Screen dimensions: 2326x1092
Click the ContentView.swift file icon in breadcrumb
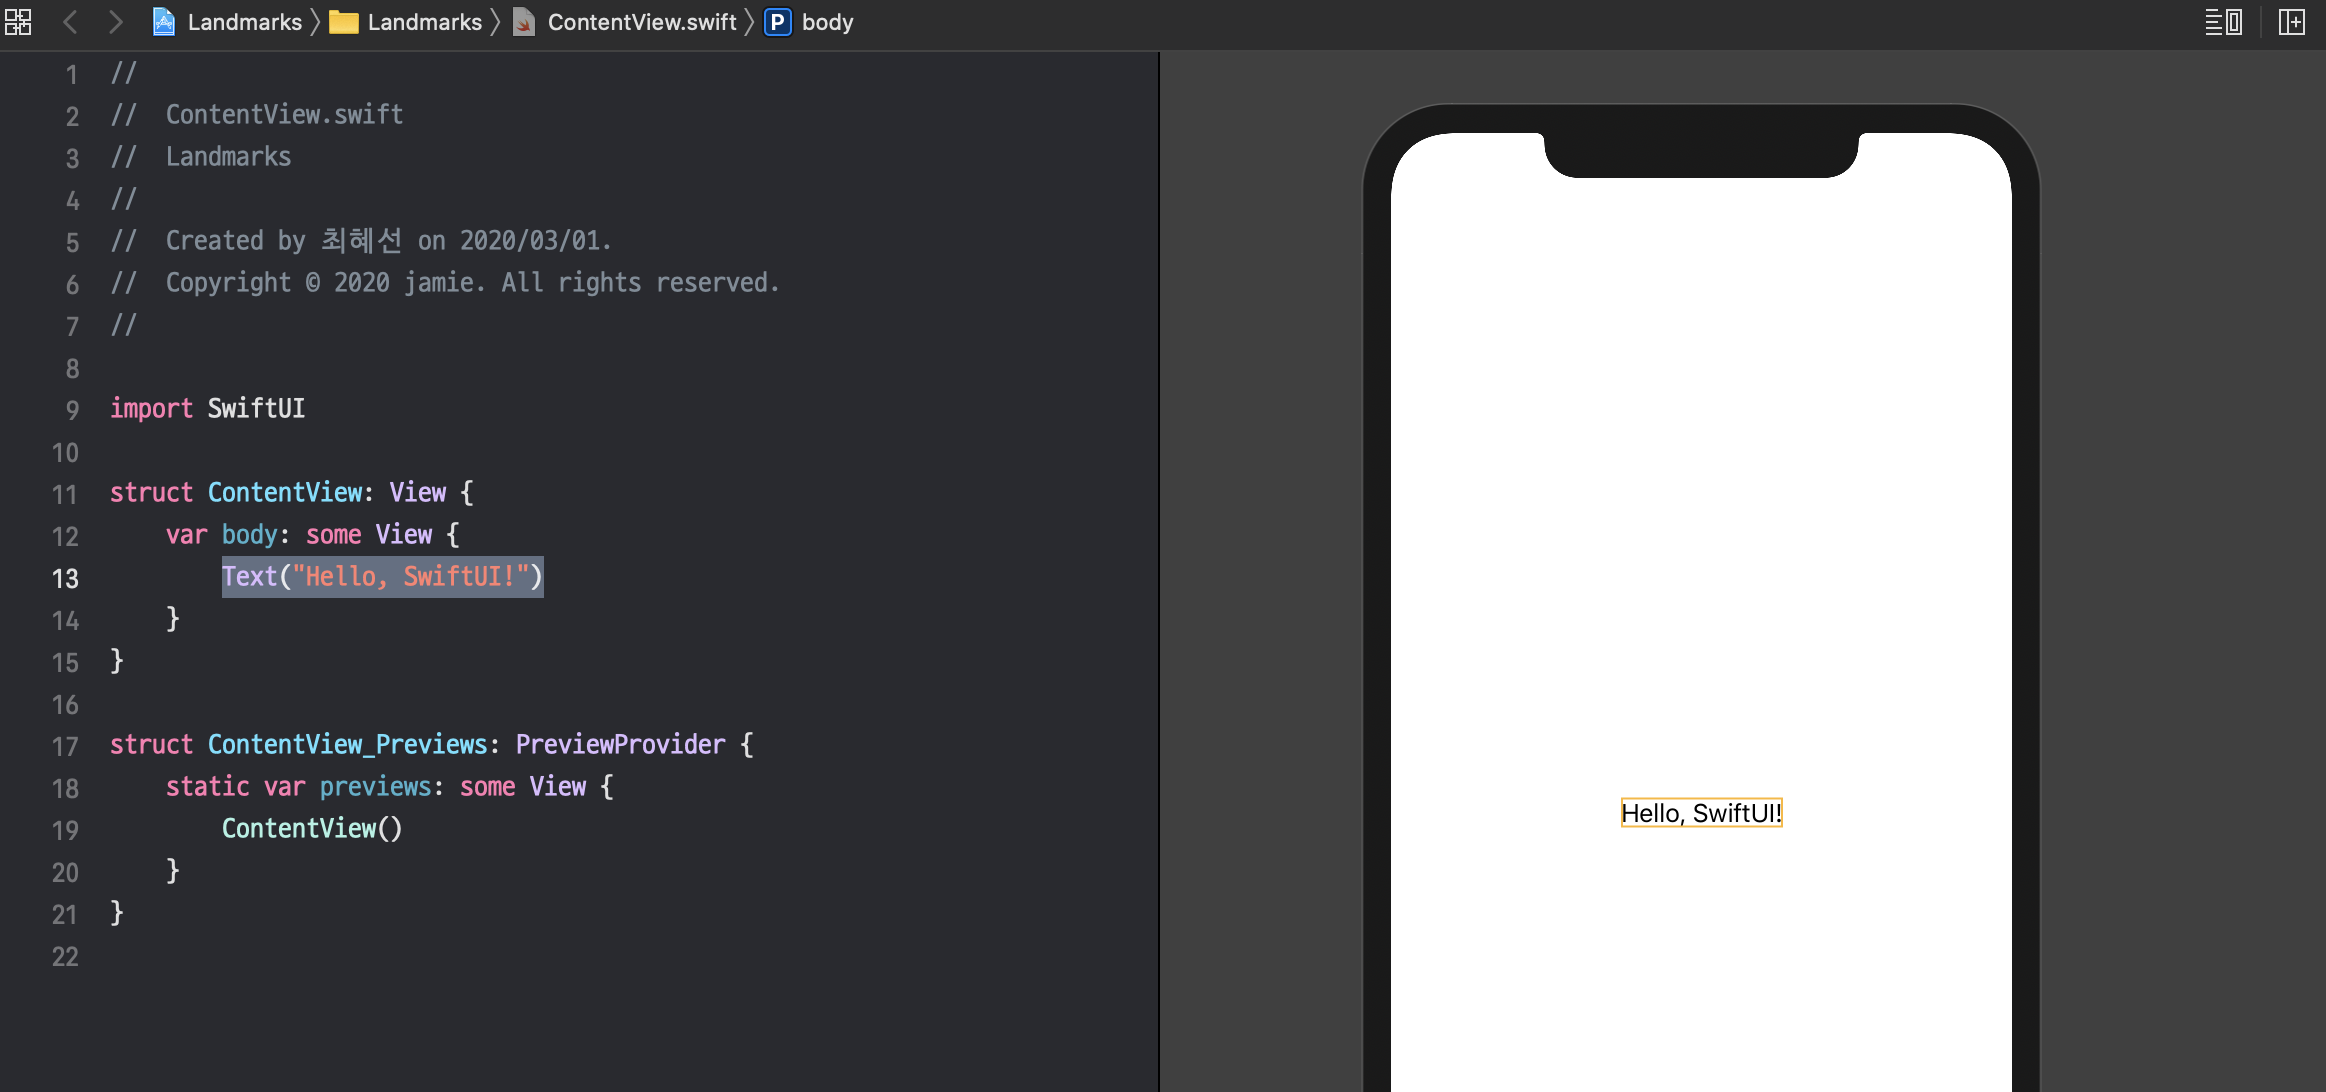(524, 22)
